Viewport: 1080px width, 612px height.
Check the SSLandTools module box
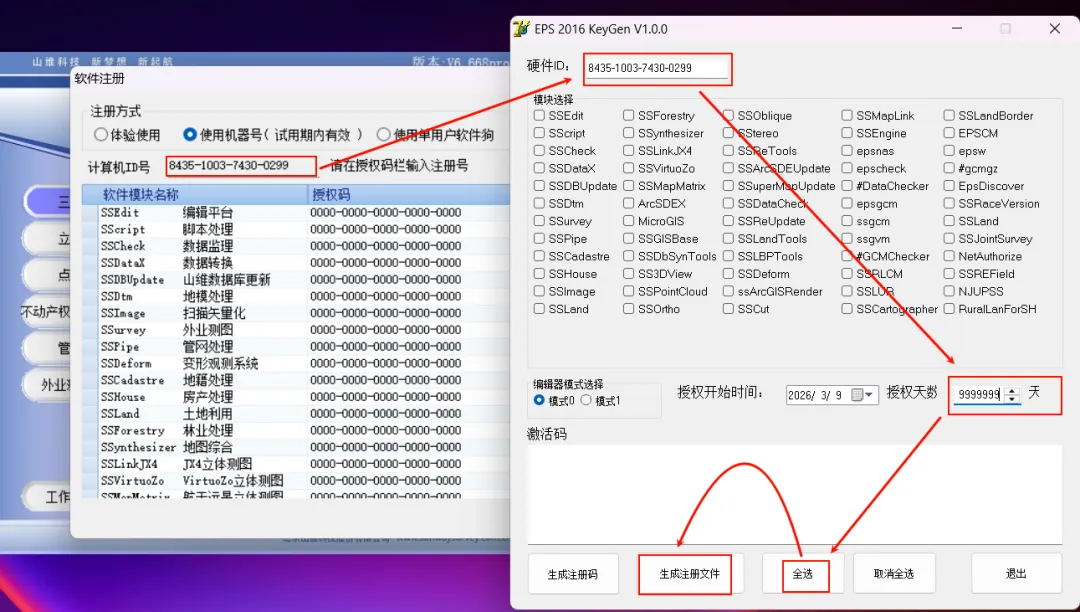tap(728, 239)
